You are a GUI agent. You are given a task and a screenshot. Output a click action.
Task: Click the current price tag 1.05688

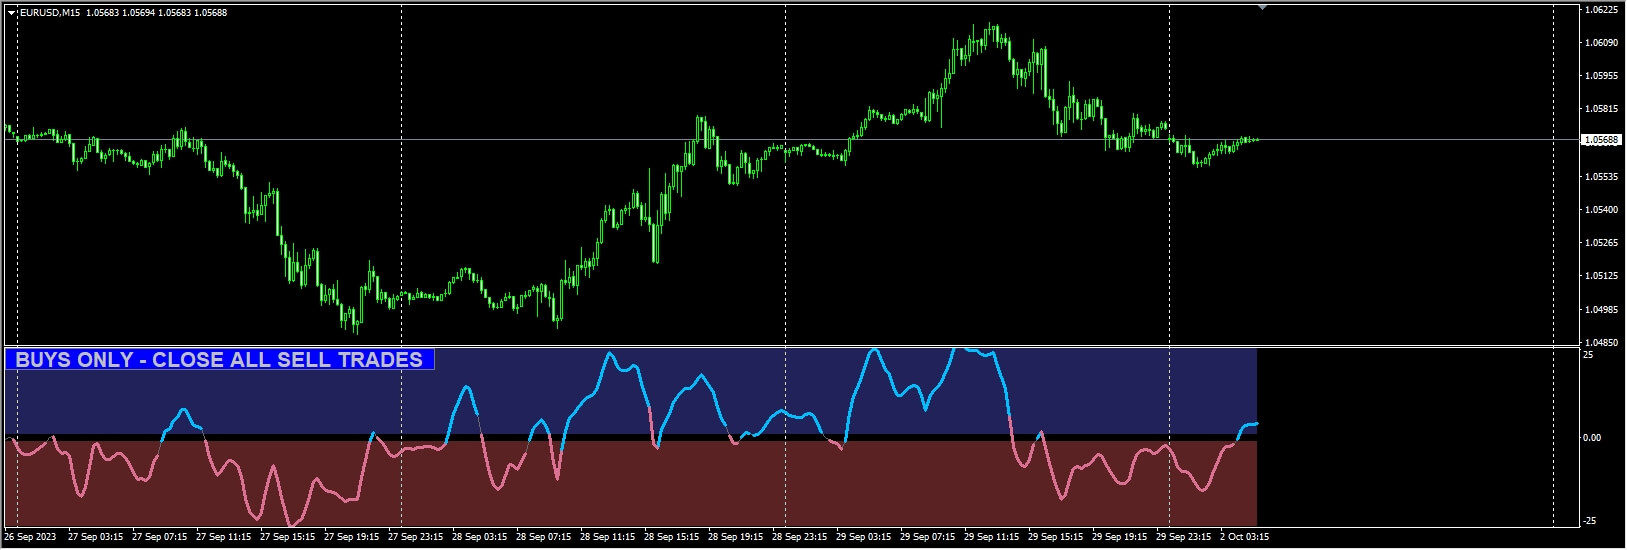1600,140
